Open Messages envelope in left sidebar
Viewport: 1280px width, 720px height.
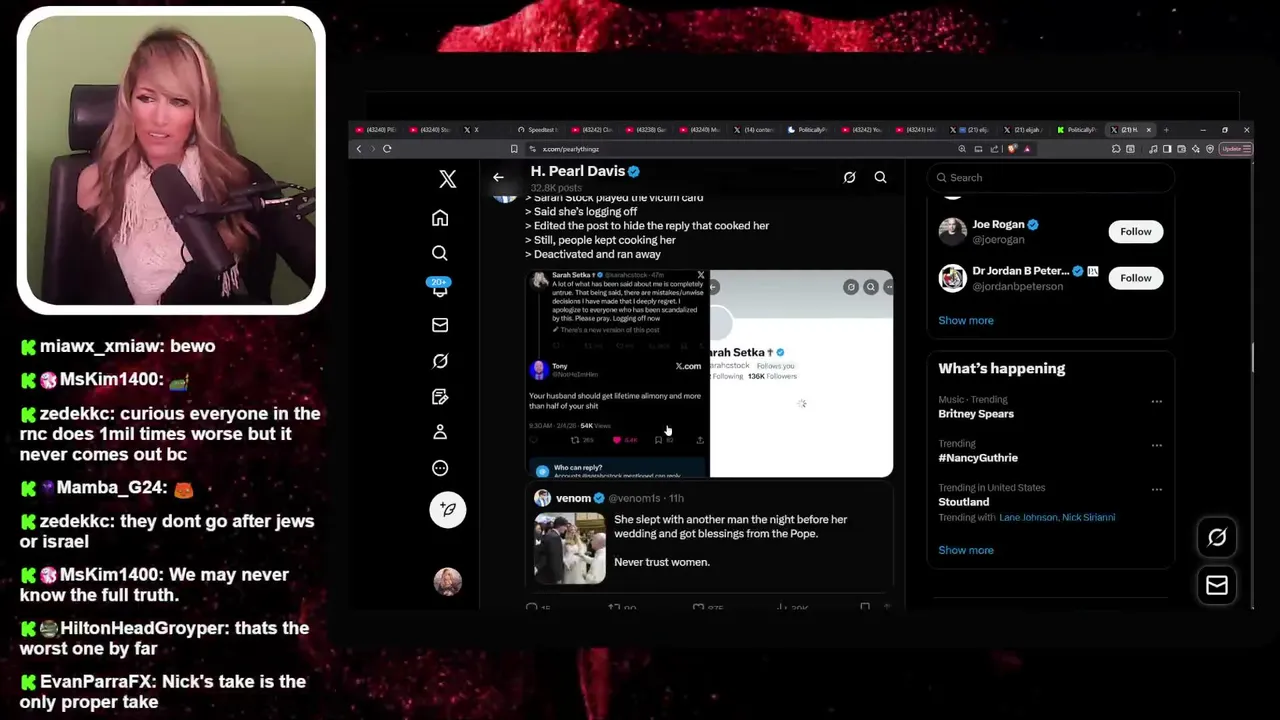point(440,325)
